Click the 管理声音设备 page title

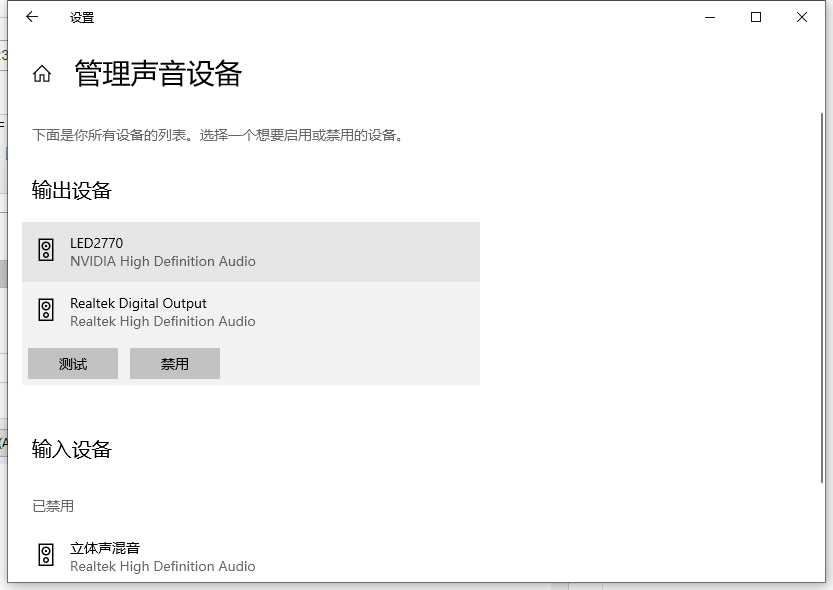point(158,74)
